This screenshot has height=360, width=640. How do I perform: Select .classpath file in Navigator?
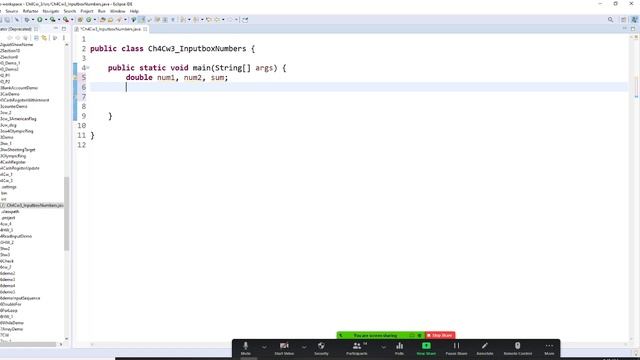point(10,211)
